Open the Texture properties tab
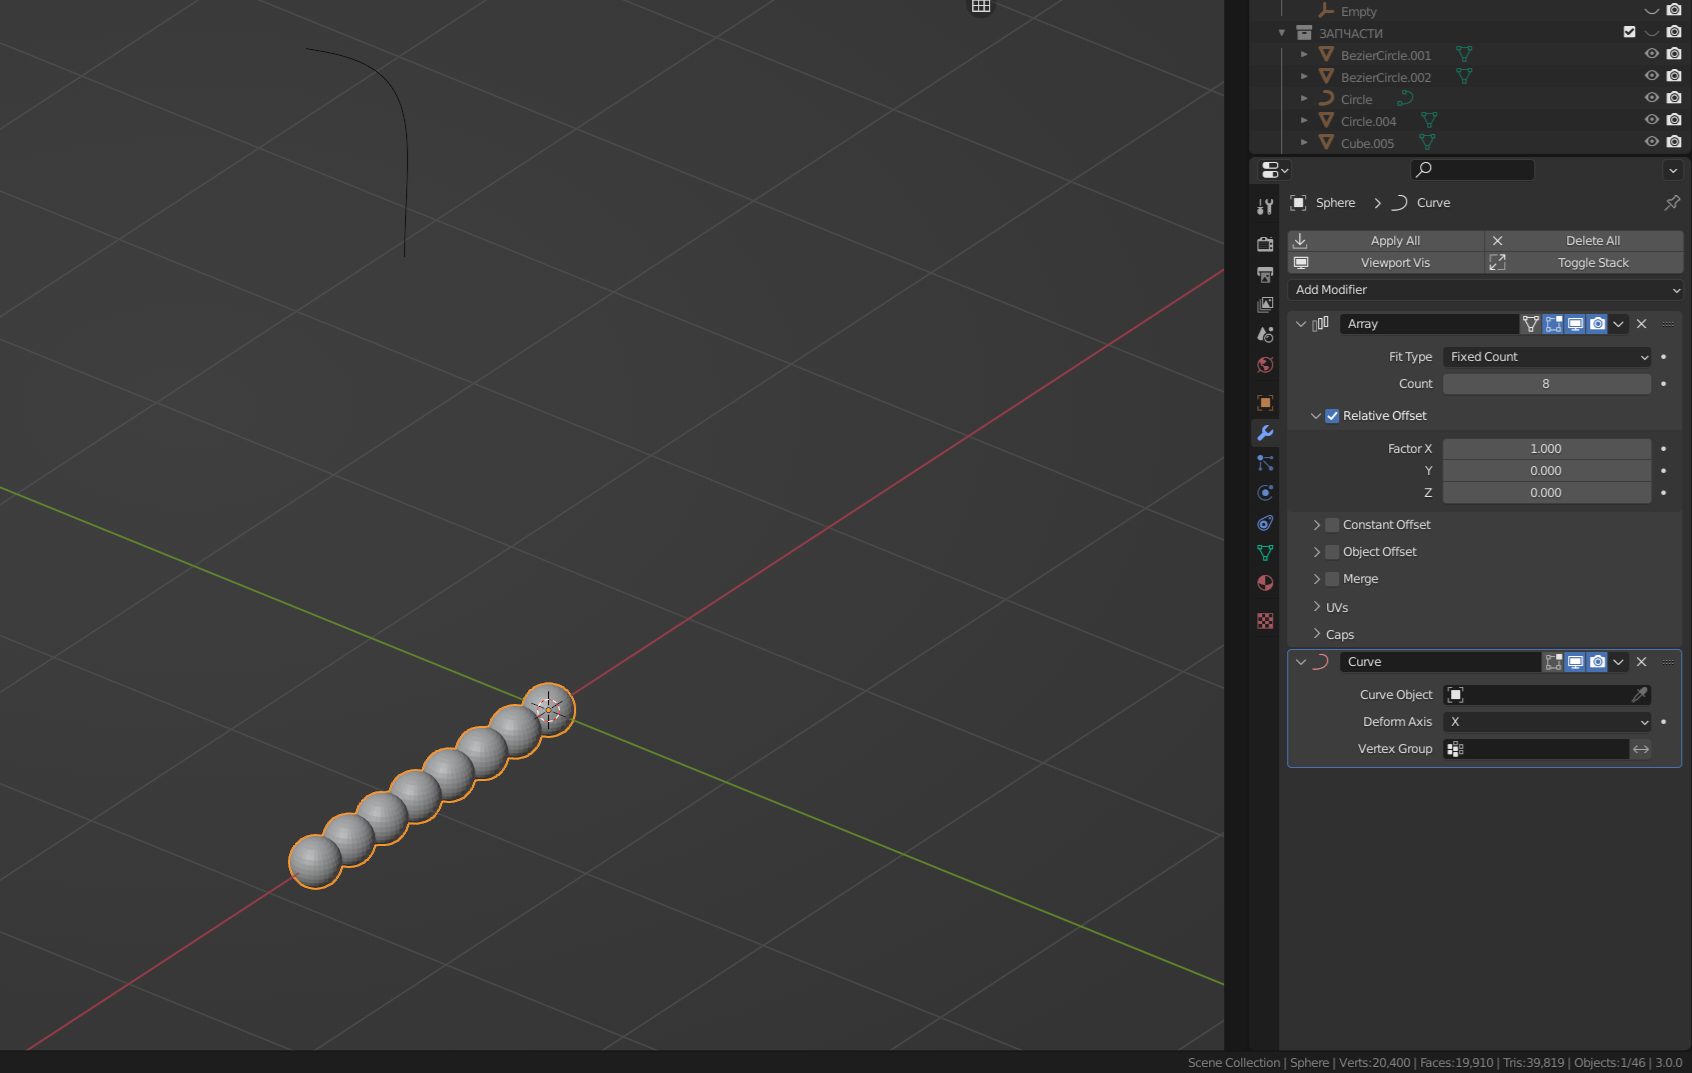 coord(1265,621)
